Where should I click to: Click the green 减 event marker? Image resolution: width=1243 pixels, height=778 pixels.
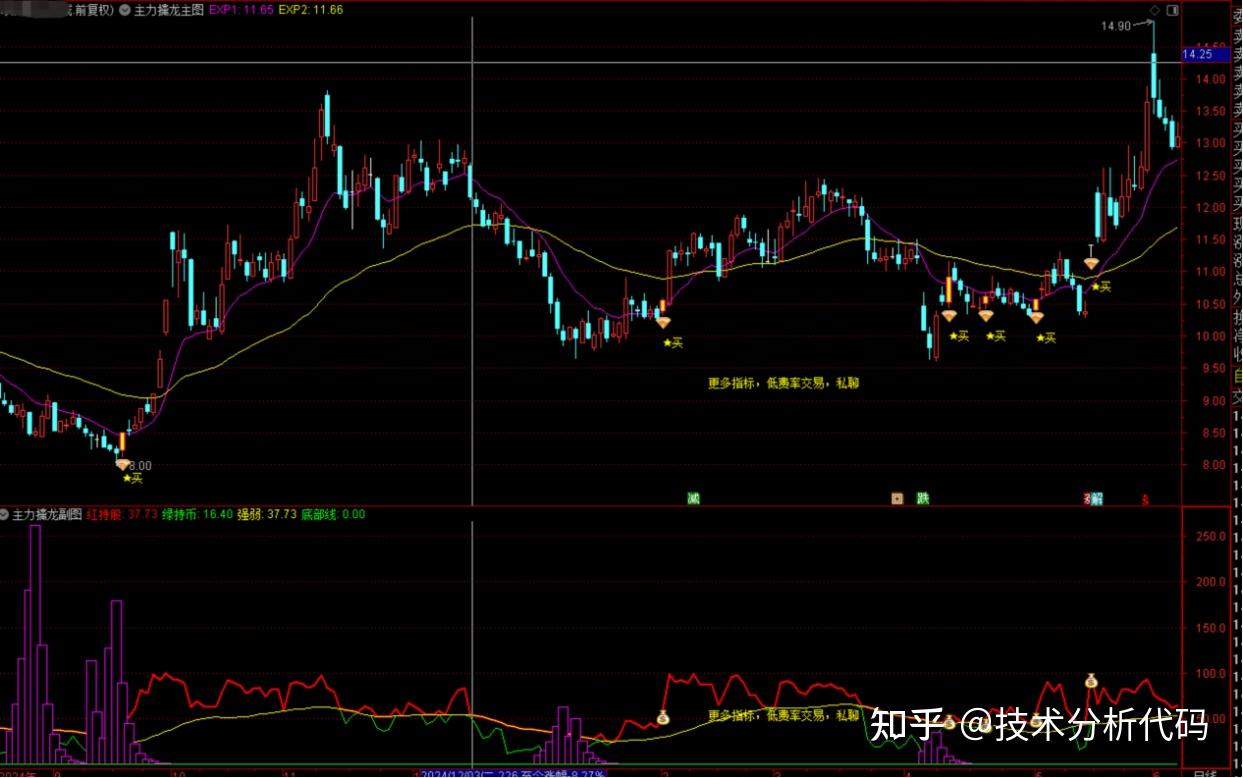[693, 498]
